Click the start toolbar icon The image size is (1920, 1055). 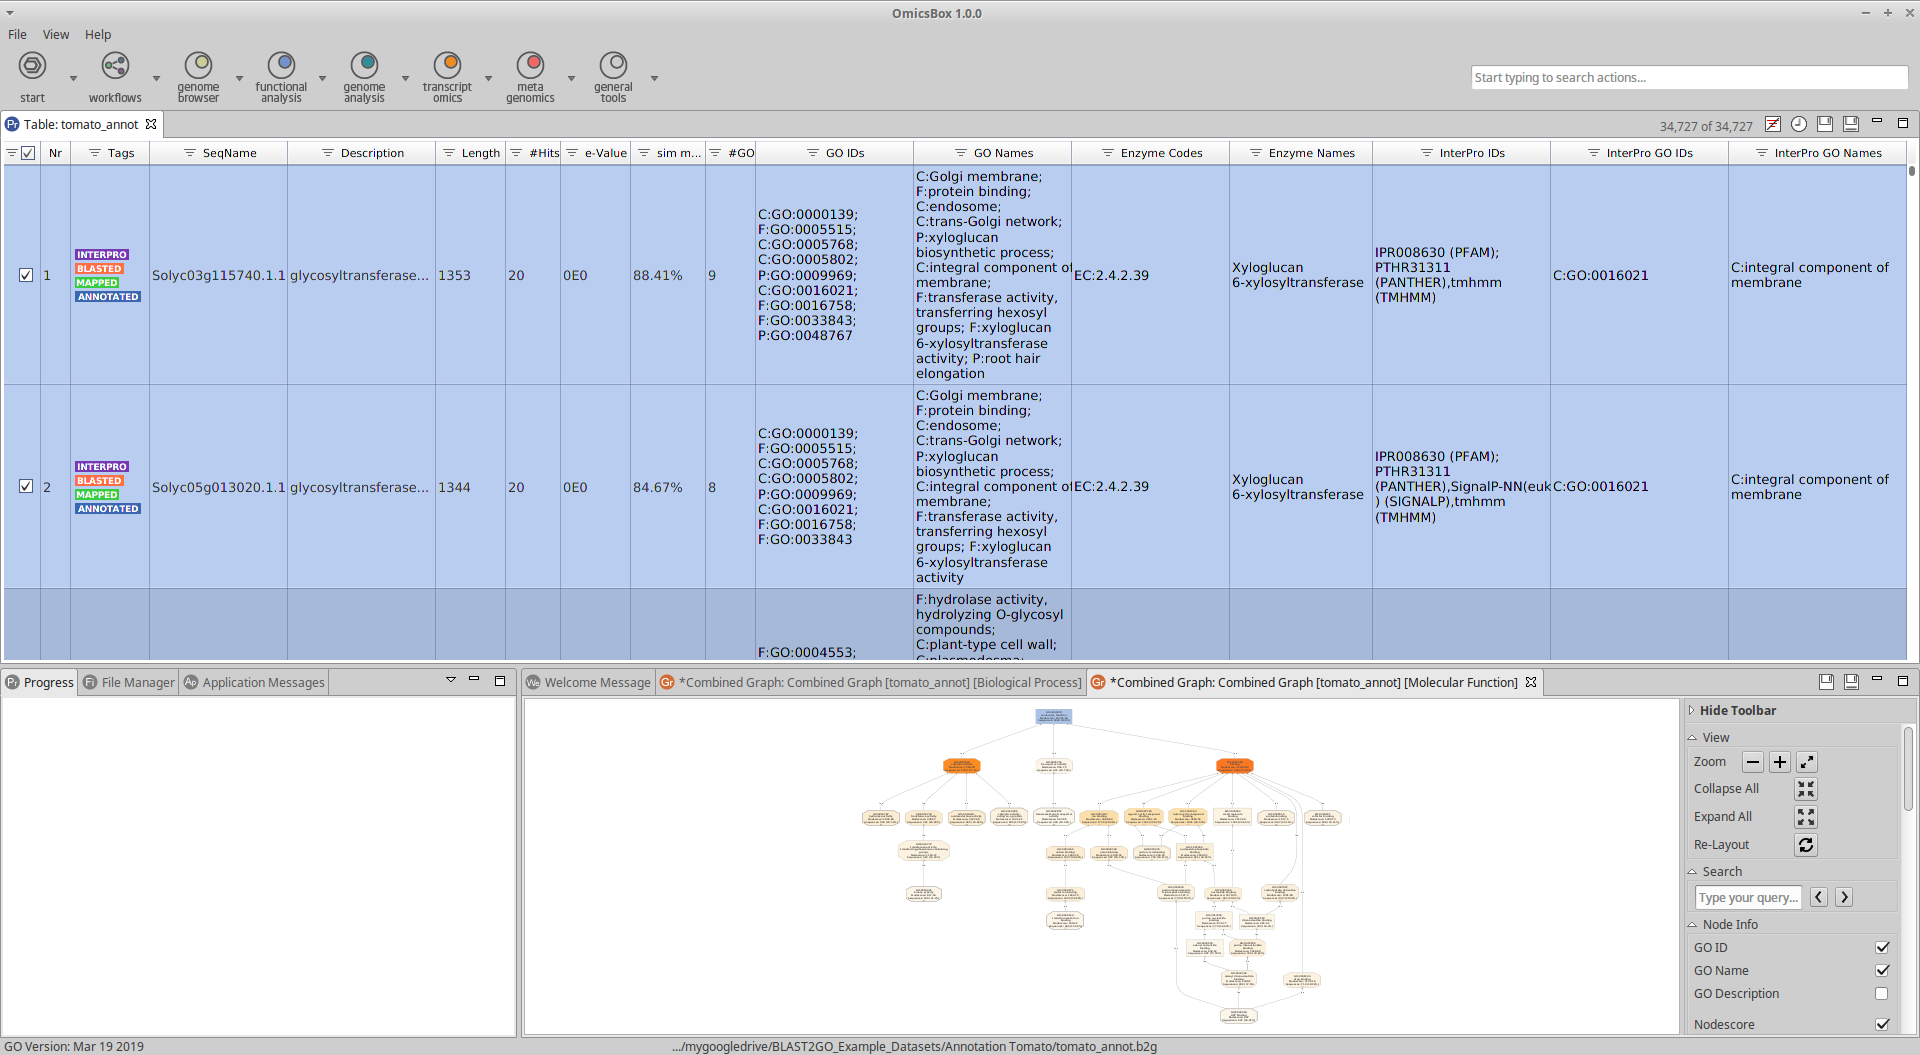point(32,67)
